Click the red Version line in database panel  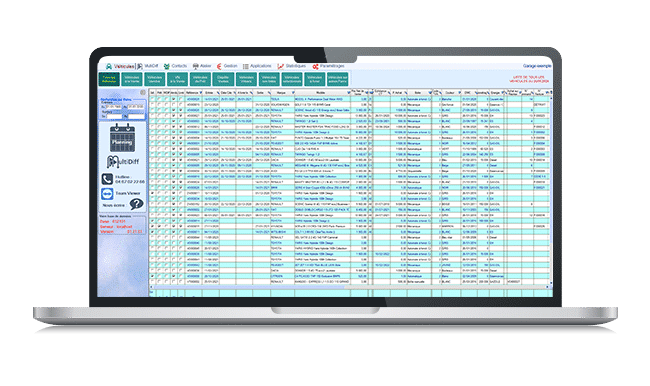coord(121,232)
